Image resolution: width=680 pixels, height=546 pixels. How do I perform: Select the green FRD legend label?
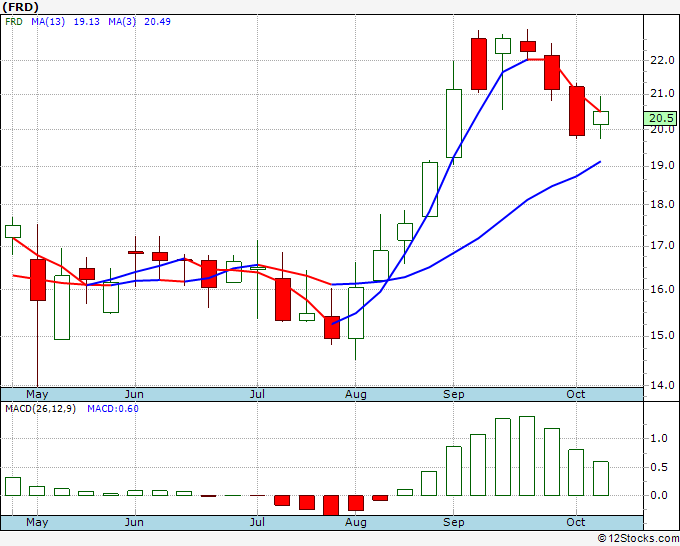tap(14, 22)
